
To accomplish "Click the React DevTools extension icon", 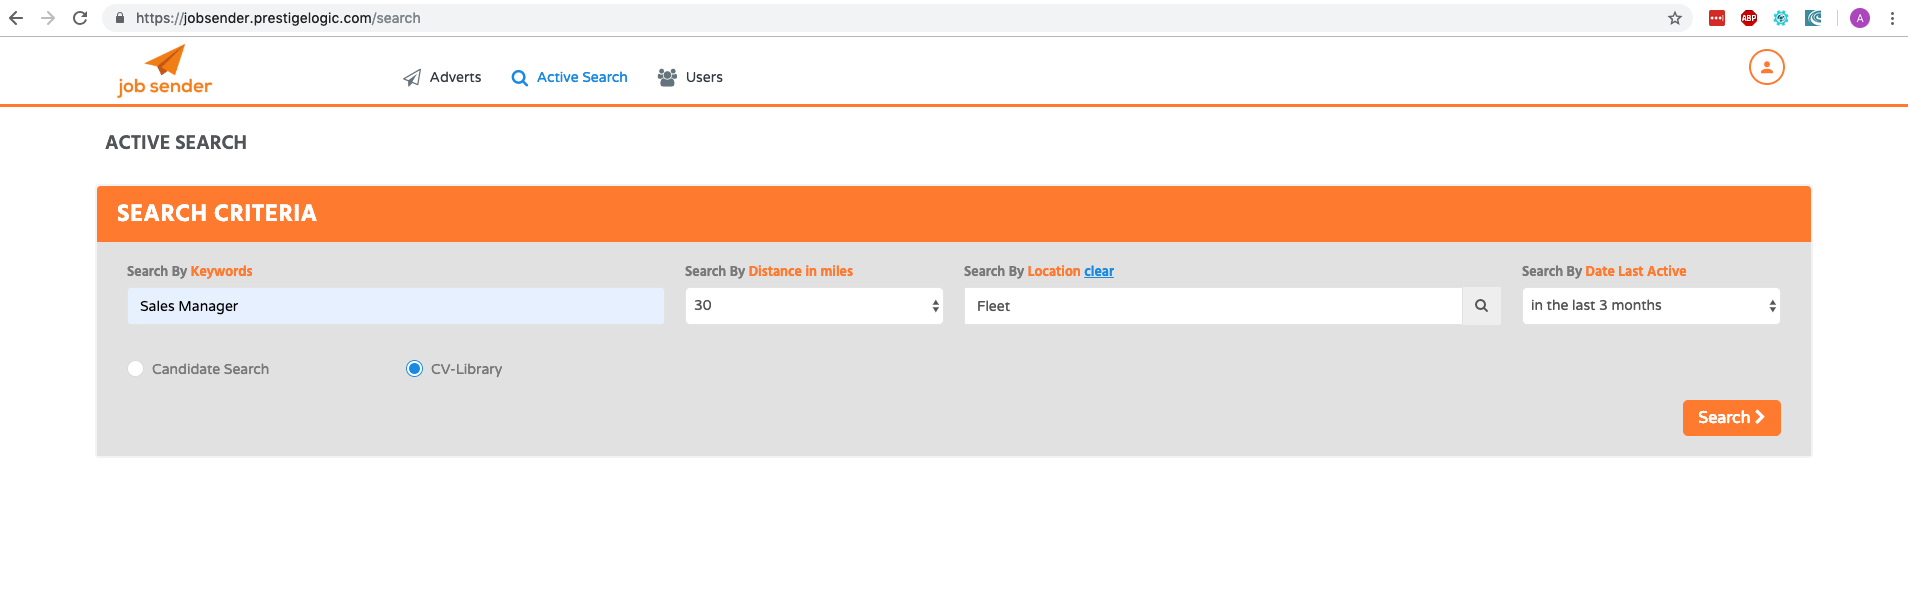I will (1780, 18).
